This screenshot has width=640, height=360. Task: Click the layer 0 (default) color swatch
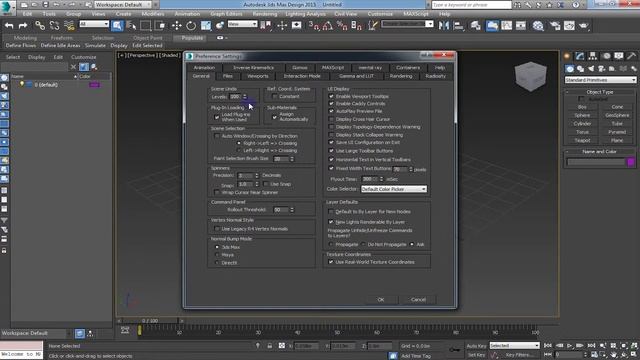[94, 85]
